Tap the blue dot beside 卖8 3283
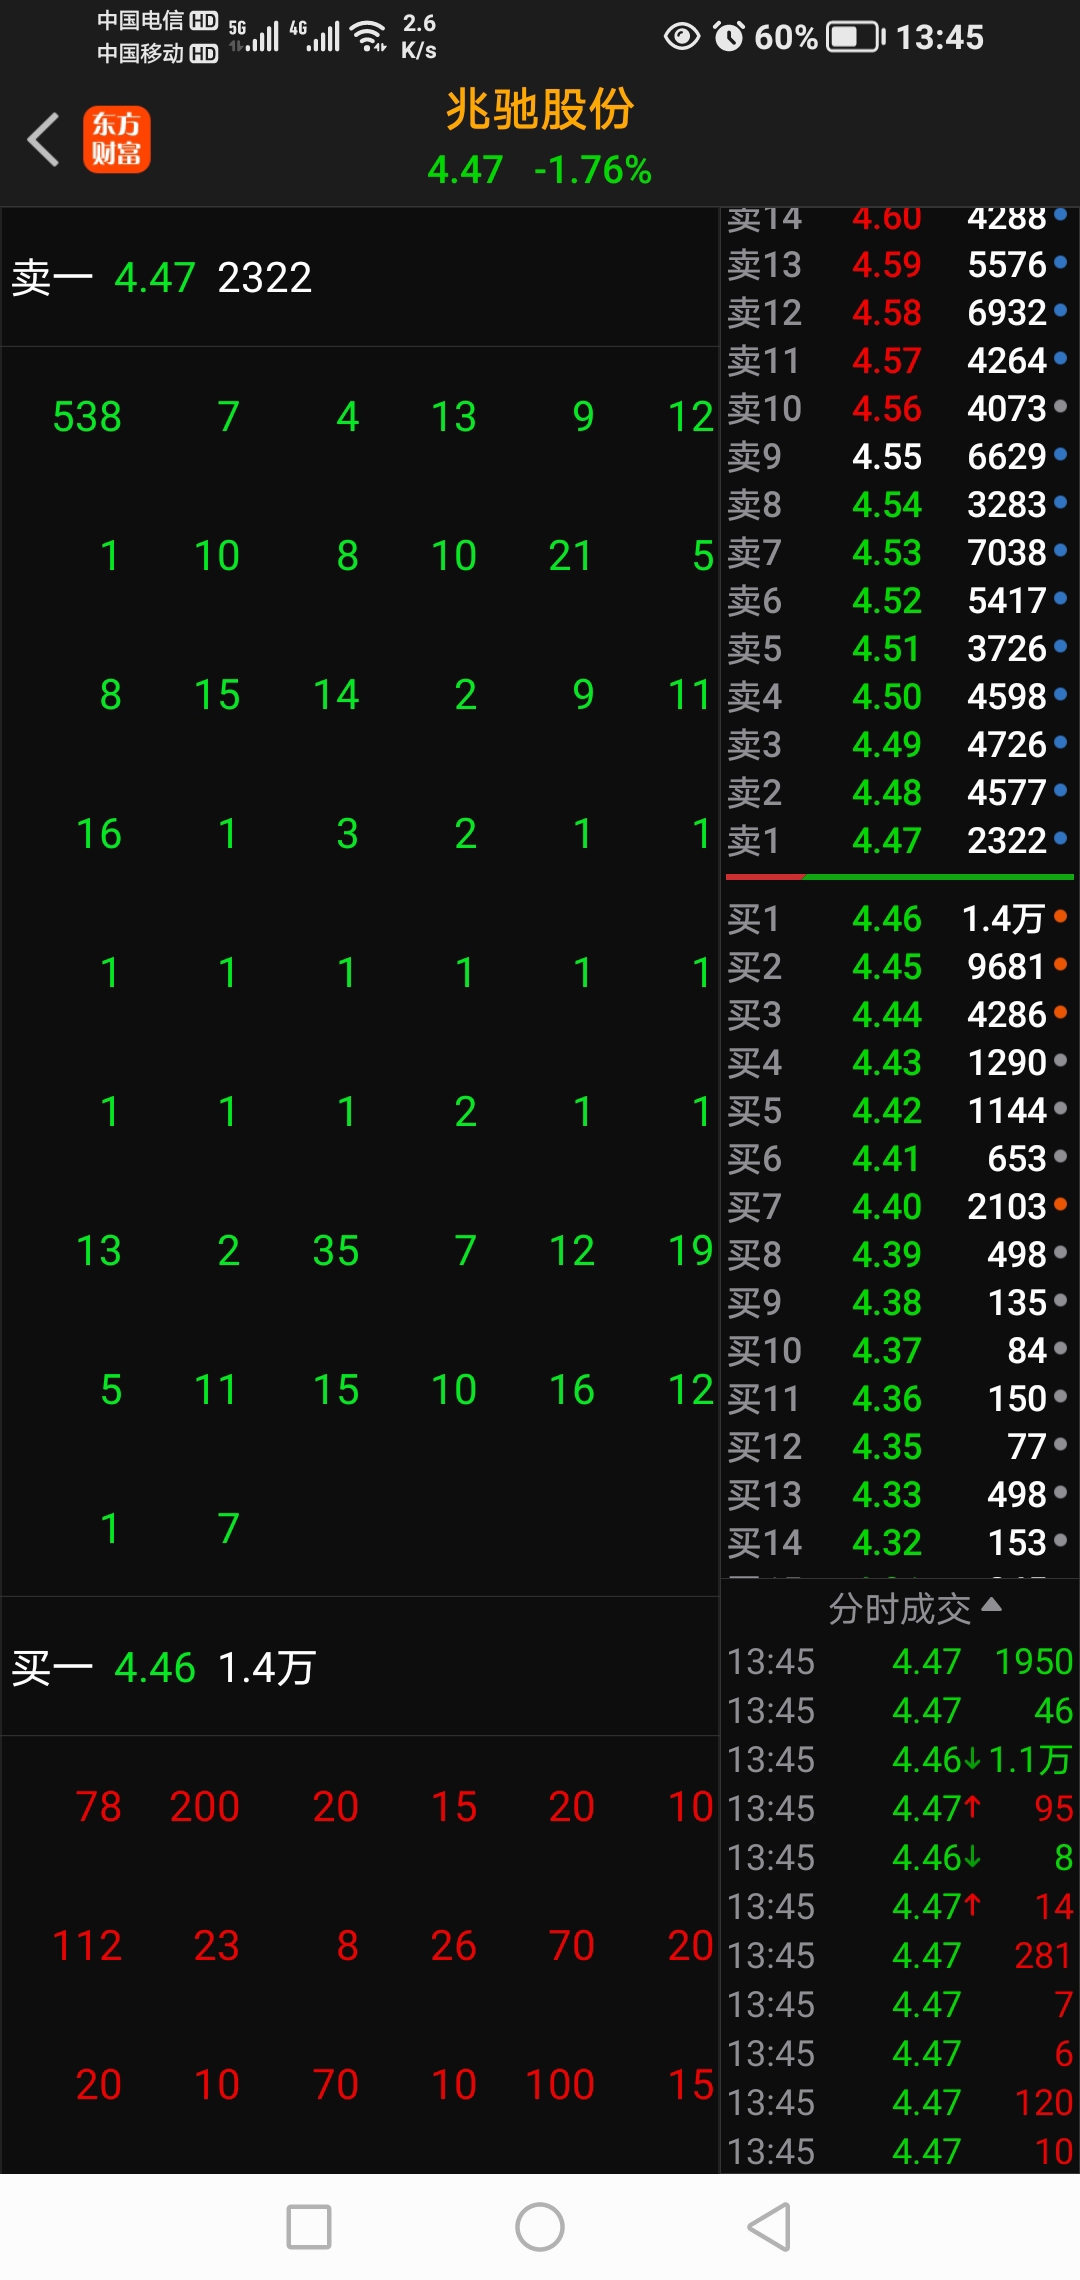 1060,503
